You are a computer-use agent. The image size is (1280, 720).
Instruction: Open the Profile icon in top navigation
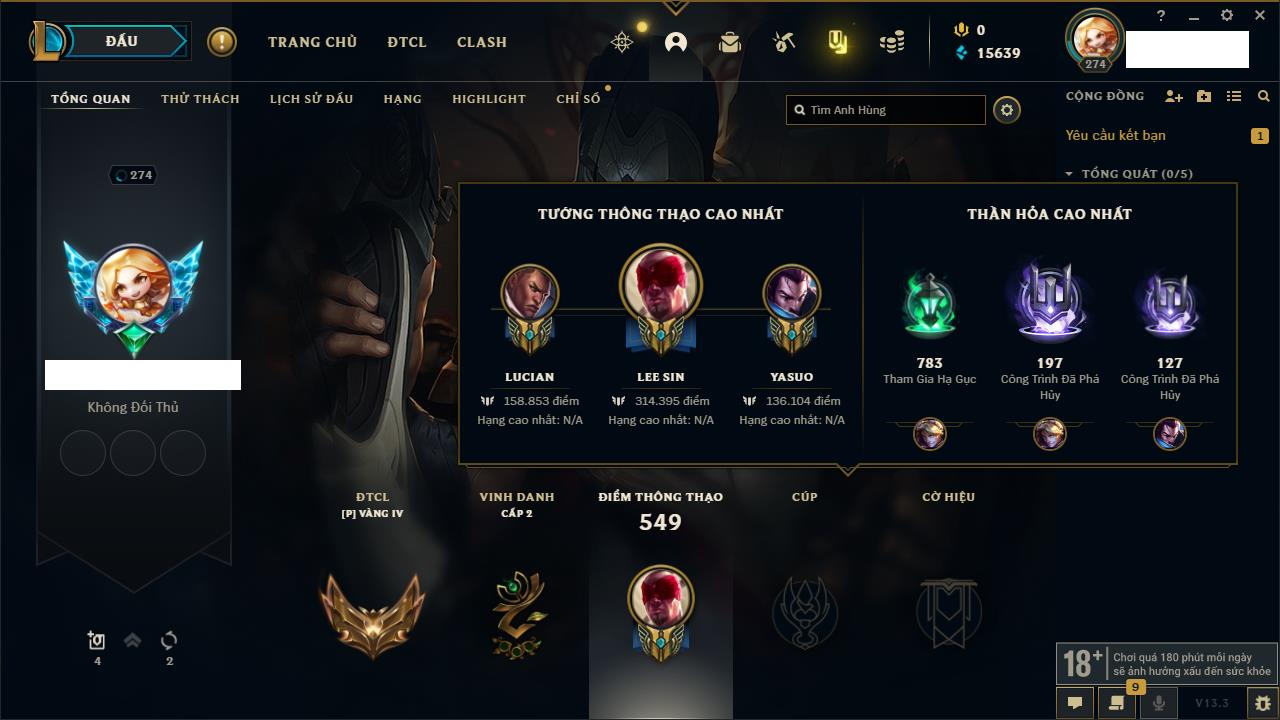(676, 42)
